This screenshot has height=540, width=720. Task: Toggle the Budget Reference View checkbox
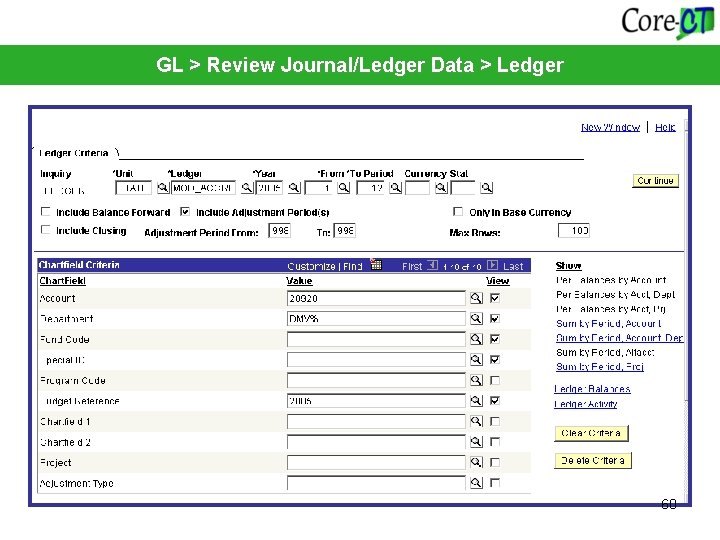click(495, 400)
